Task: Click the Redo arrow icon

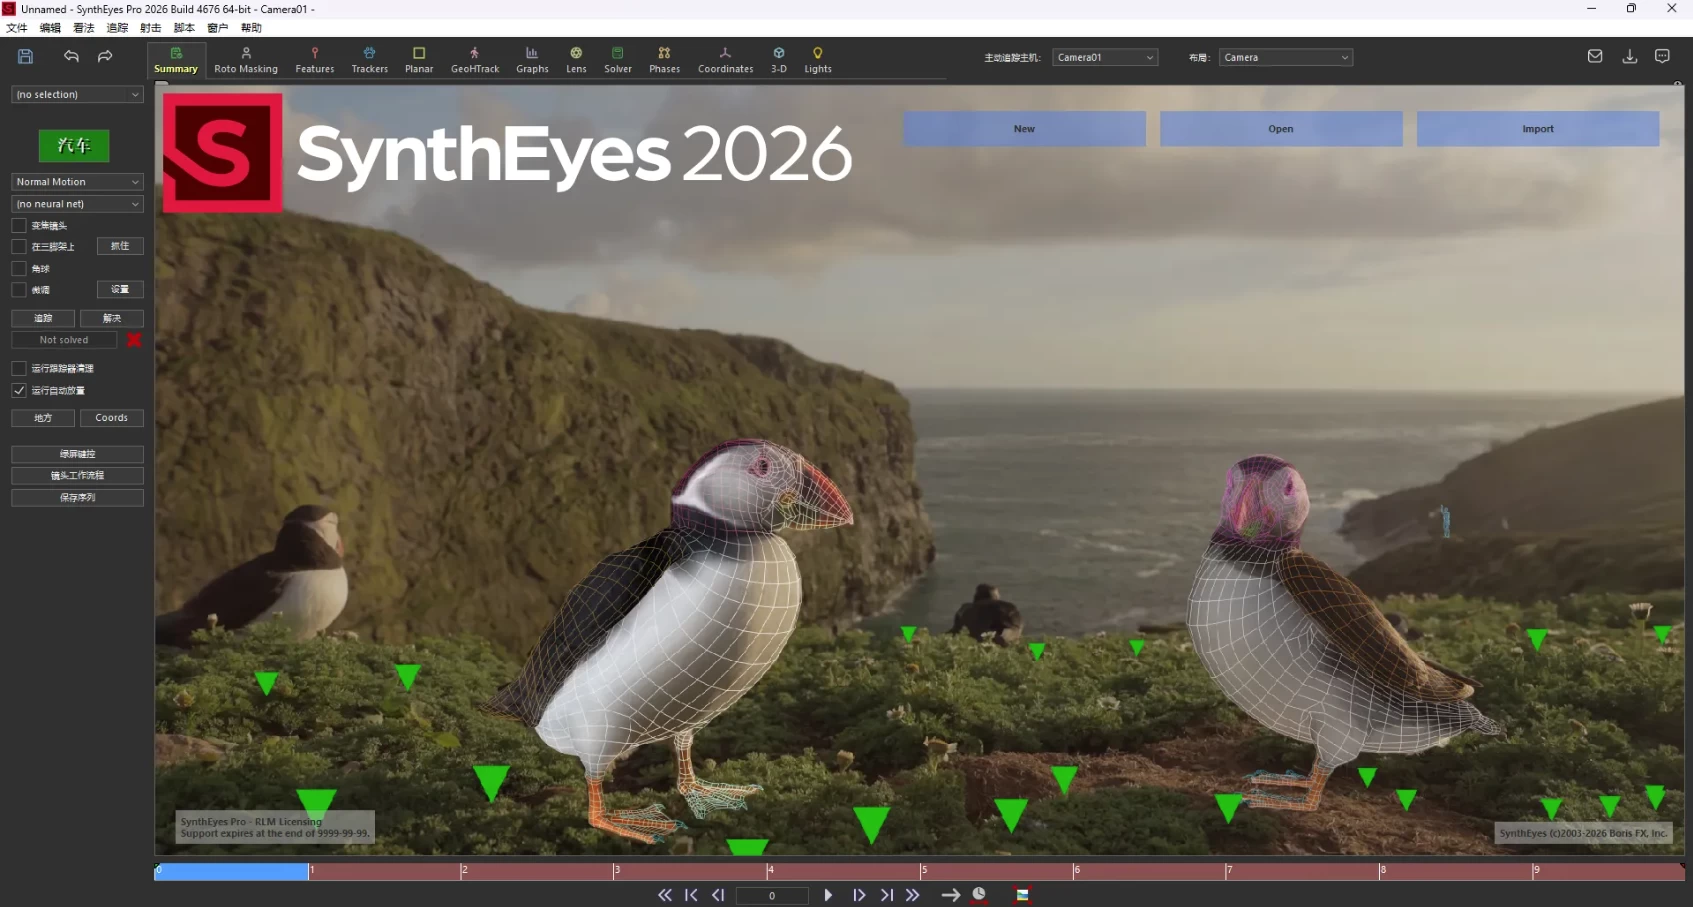Action: coord(105,57)
